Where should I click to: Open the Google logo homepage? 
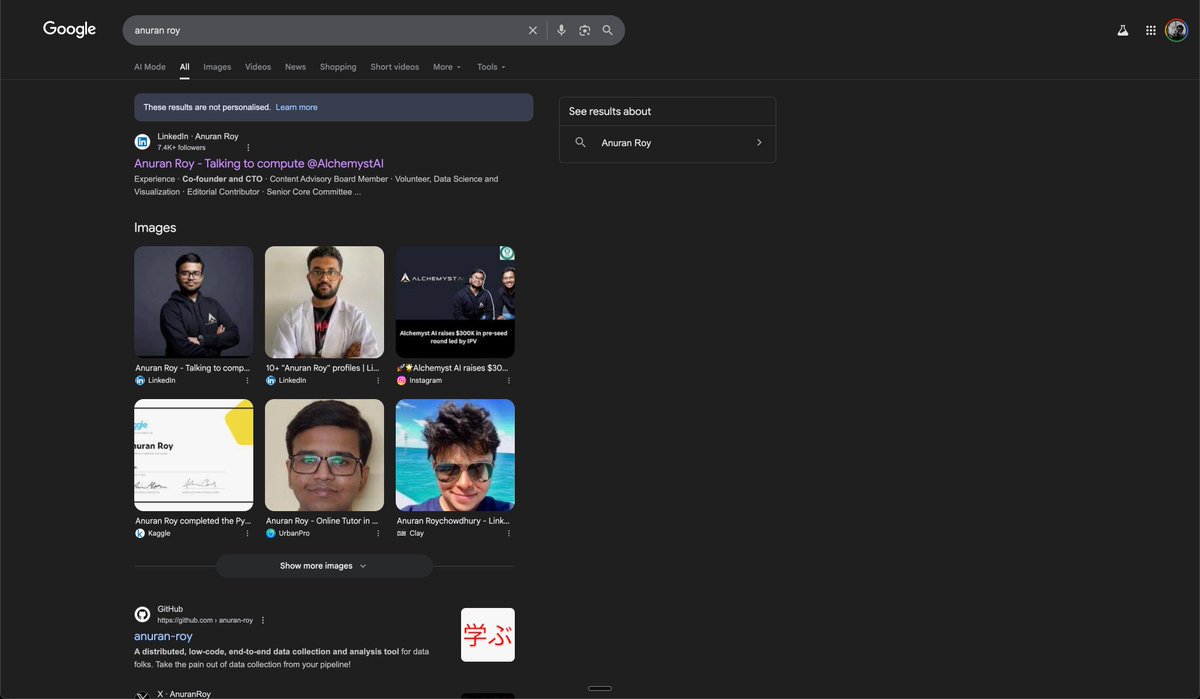[69, 29]
